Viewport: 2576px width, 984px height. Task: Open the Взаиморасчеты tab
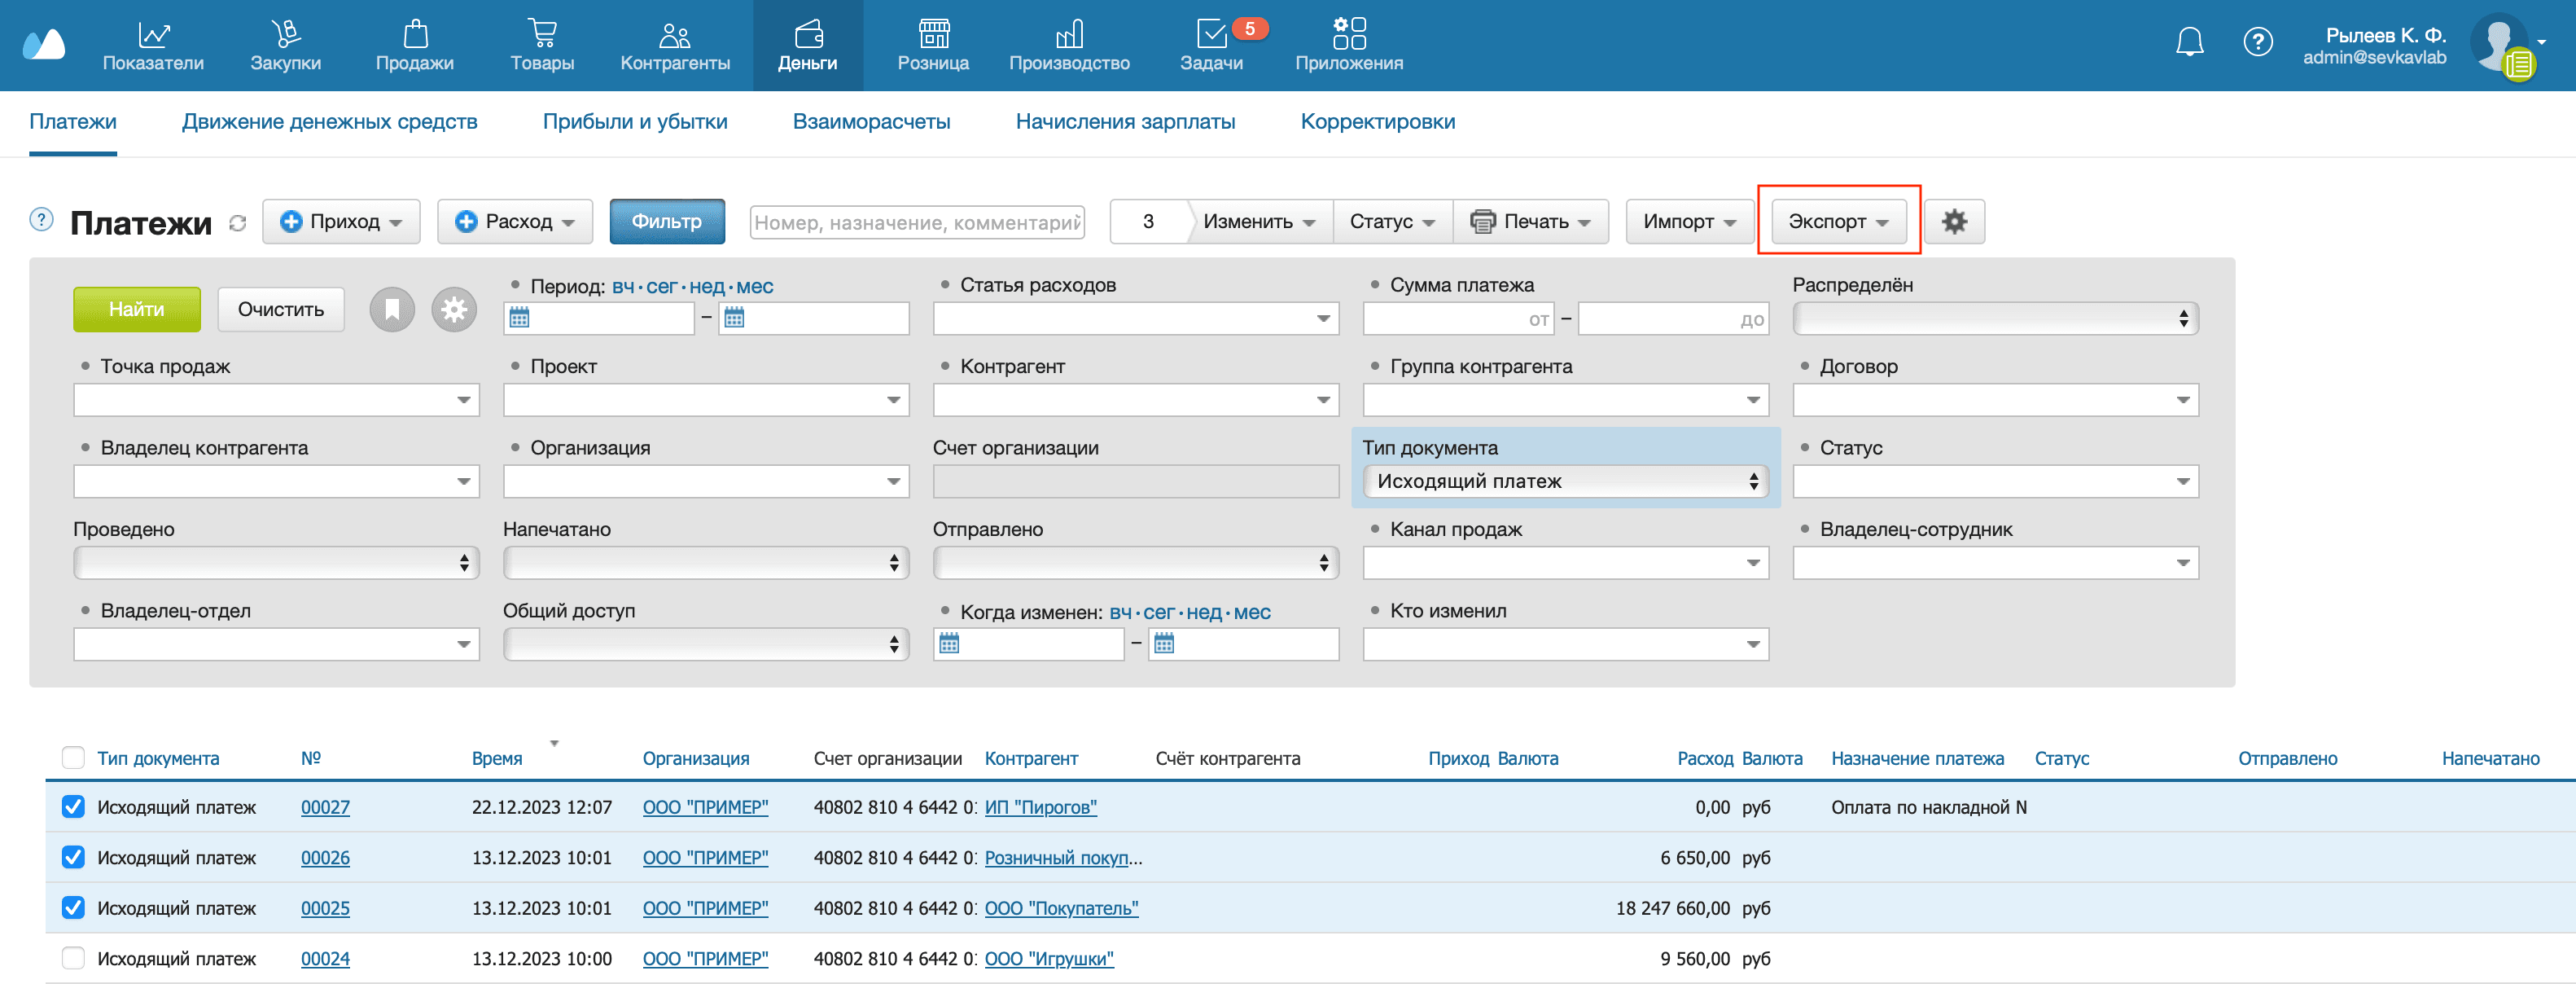click(x=870, y=122)
